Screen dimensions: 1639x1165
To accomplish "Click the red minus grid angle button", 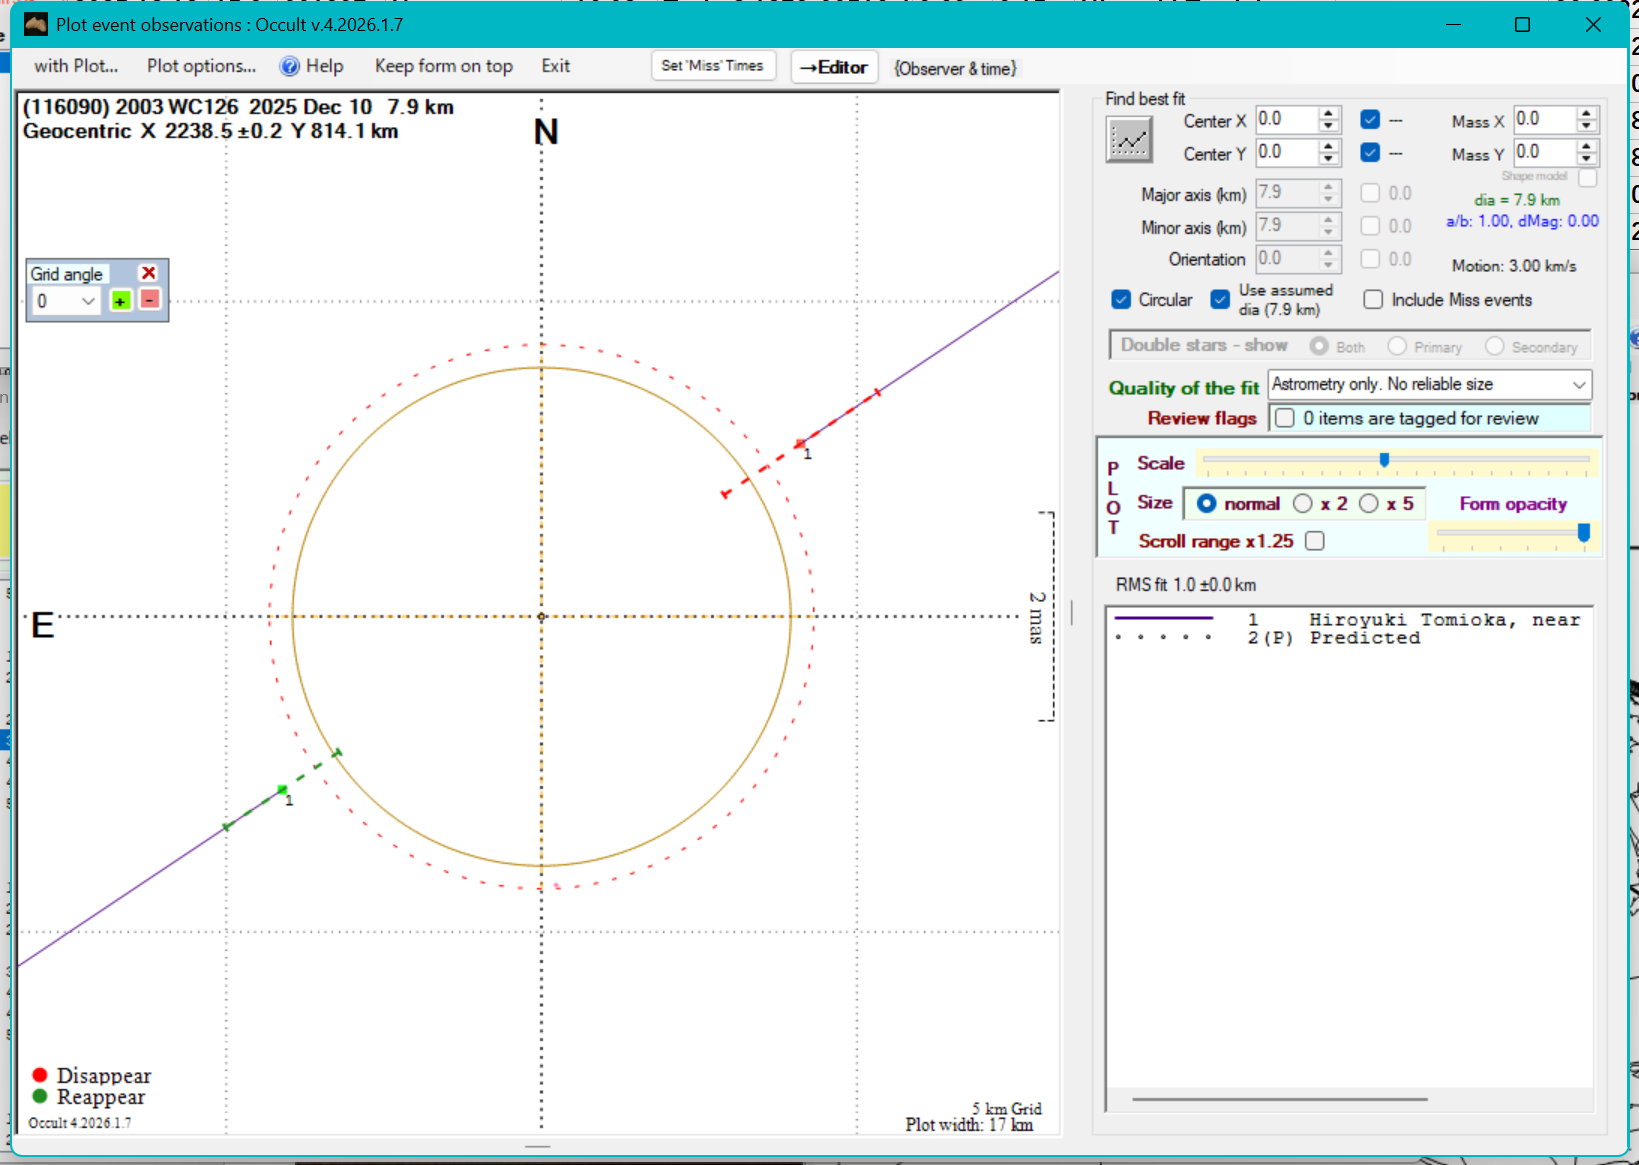I will click(149, 300).
